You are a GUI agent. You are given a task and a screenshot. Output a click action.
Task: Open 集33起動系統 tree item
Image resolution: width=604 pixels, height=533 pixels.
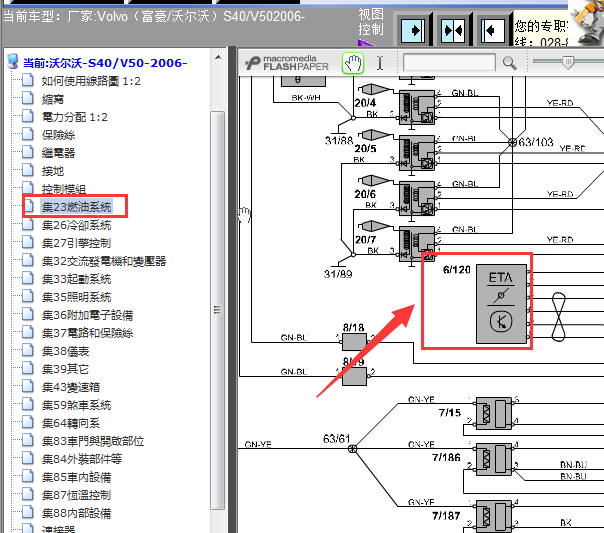point(76,279)
